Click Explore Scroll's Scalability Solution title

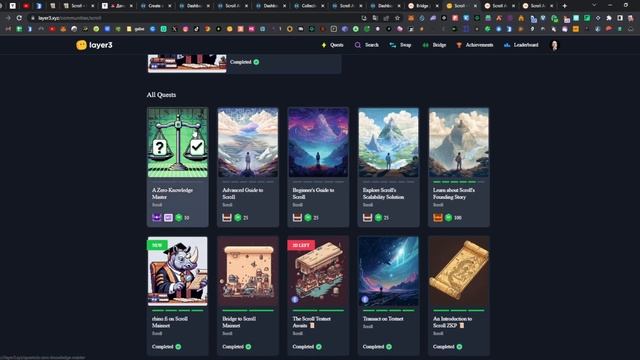[383, 193]
